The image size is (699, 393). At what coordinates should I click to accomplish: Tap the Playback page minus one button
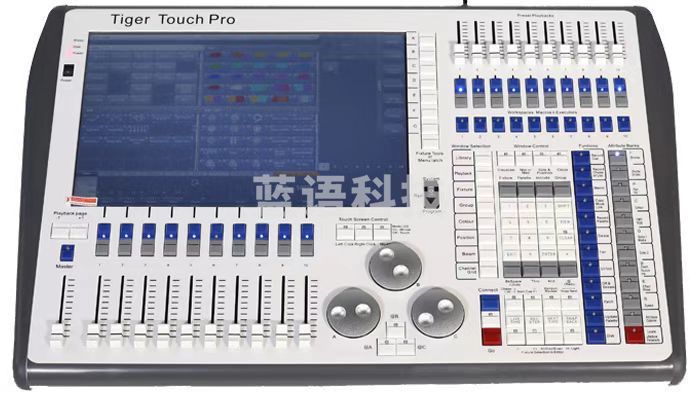point(60,231)
